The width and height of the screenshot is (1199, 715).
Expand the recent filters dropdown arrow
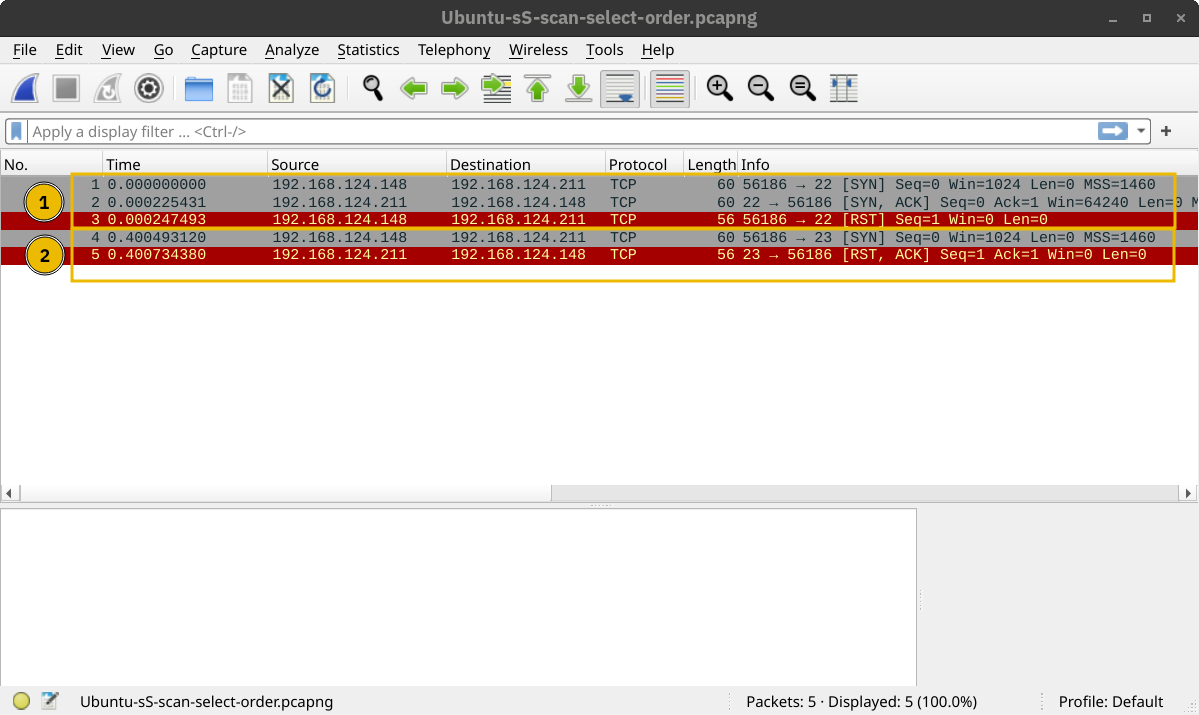click(x=1141, y=131)
